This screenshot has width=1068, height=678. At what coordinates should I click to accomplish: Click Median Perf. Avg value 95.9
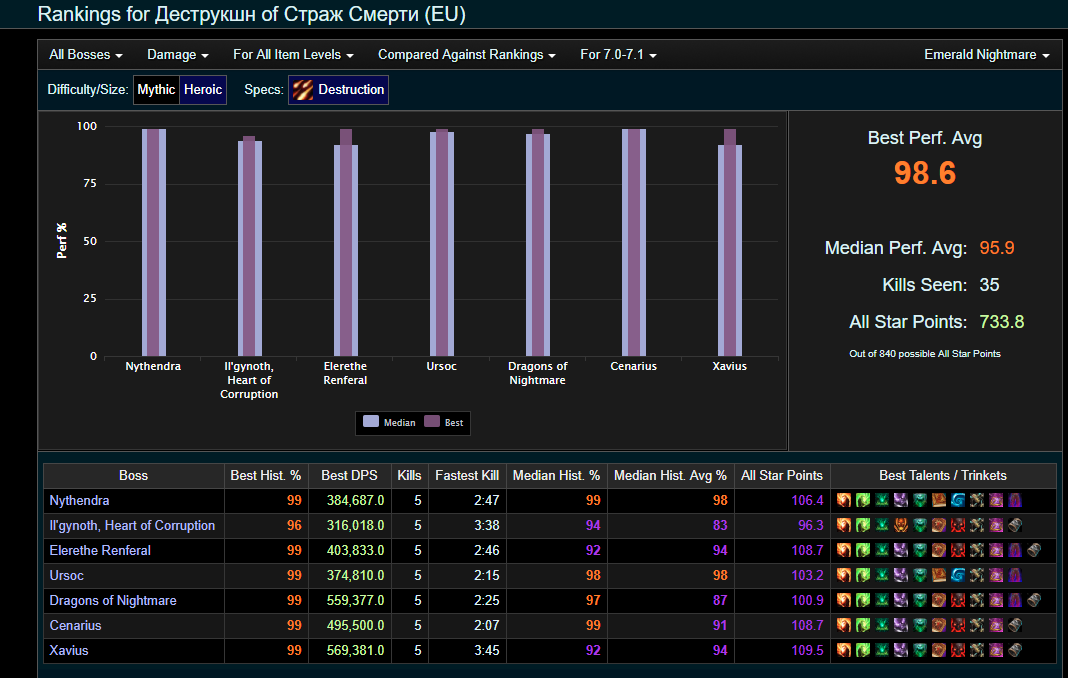point(996,248)
